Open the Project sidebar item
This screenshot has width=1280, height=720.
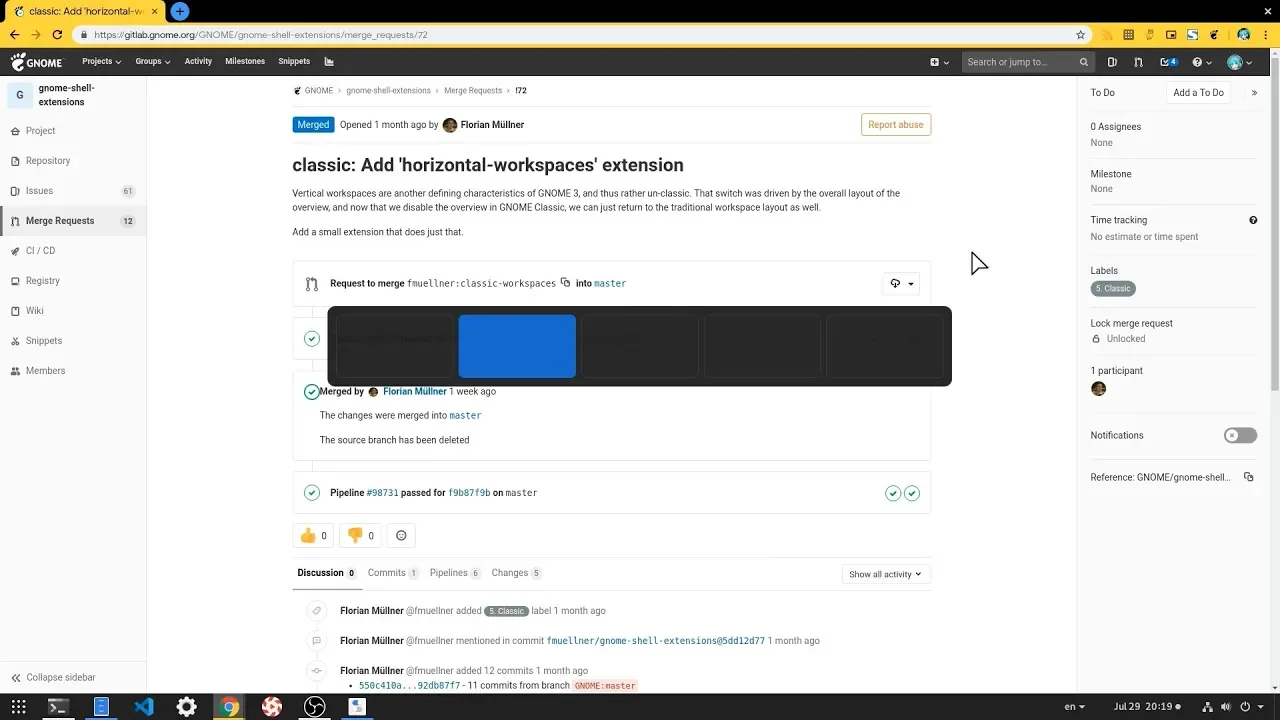[x=73, y=131]
